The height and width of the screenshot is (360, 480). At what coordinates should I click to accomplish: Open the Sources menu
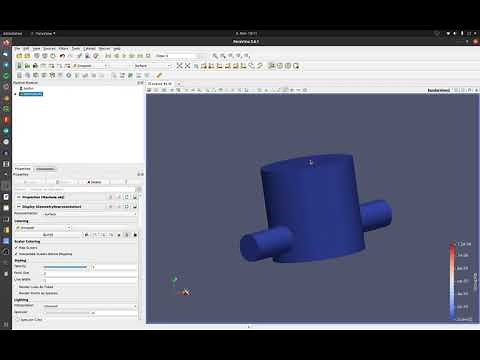pyautogui.click(x=49, y=49)
